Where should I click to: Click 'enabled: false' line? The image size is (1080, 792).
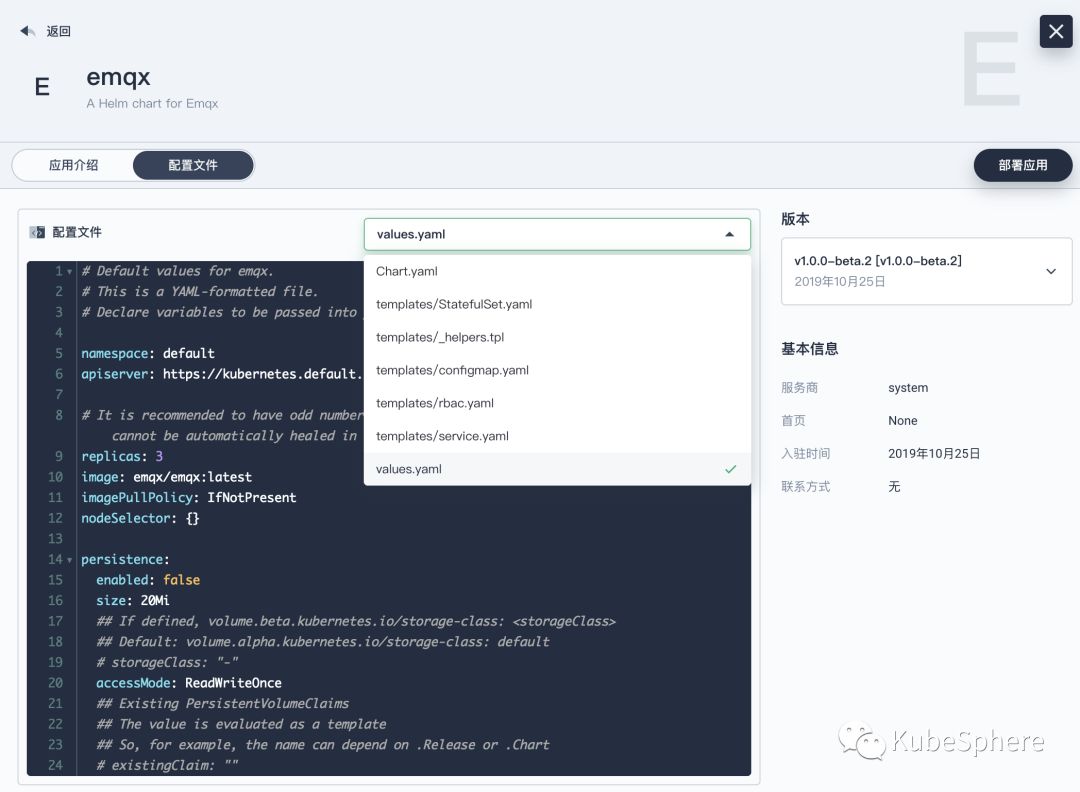(148, 581)
